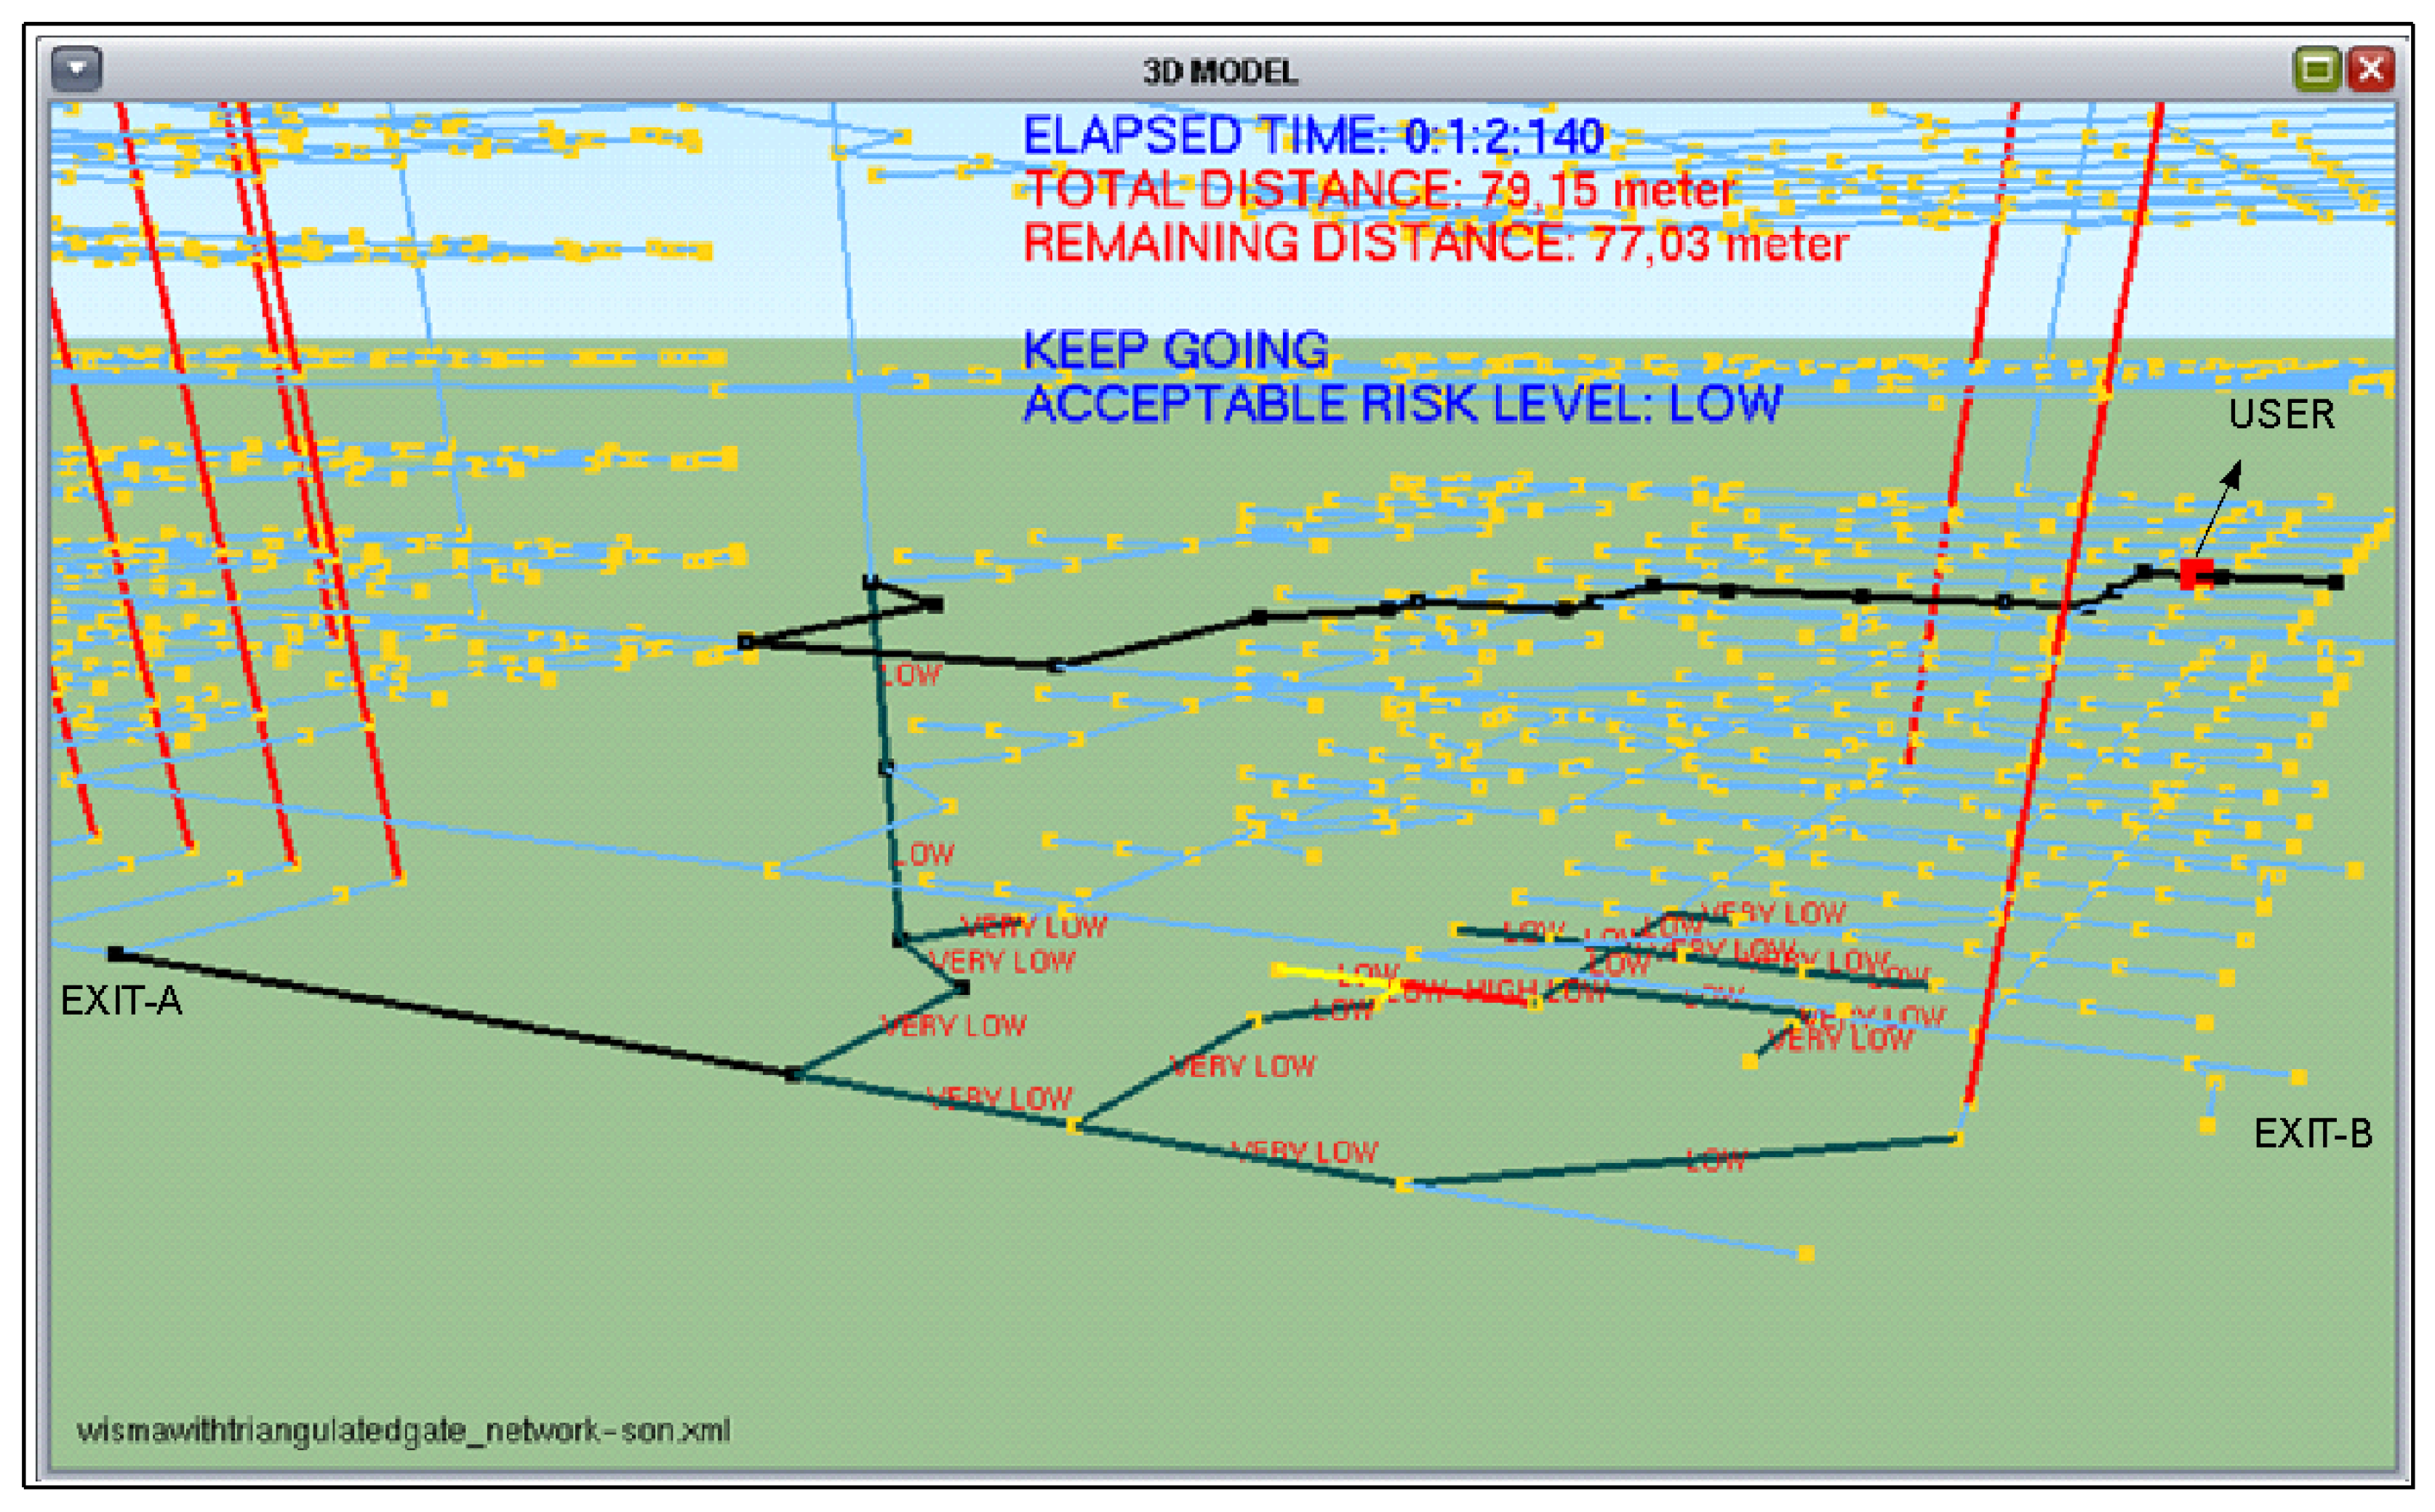Open the window menu dropdown arrow
The width and height of the screenshot is (2435, 1512).
tap(76, 69)
